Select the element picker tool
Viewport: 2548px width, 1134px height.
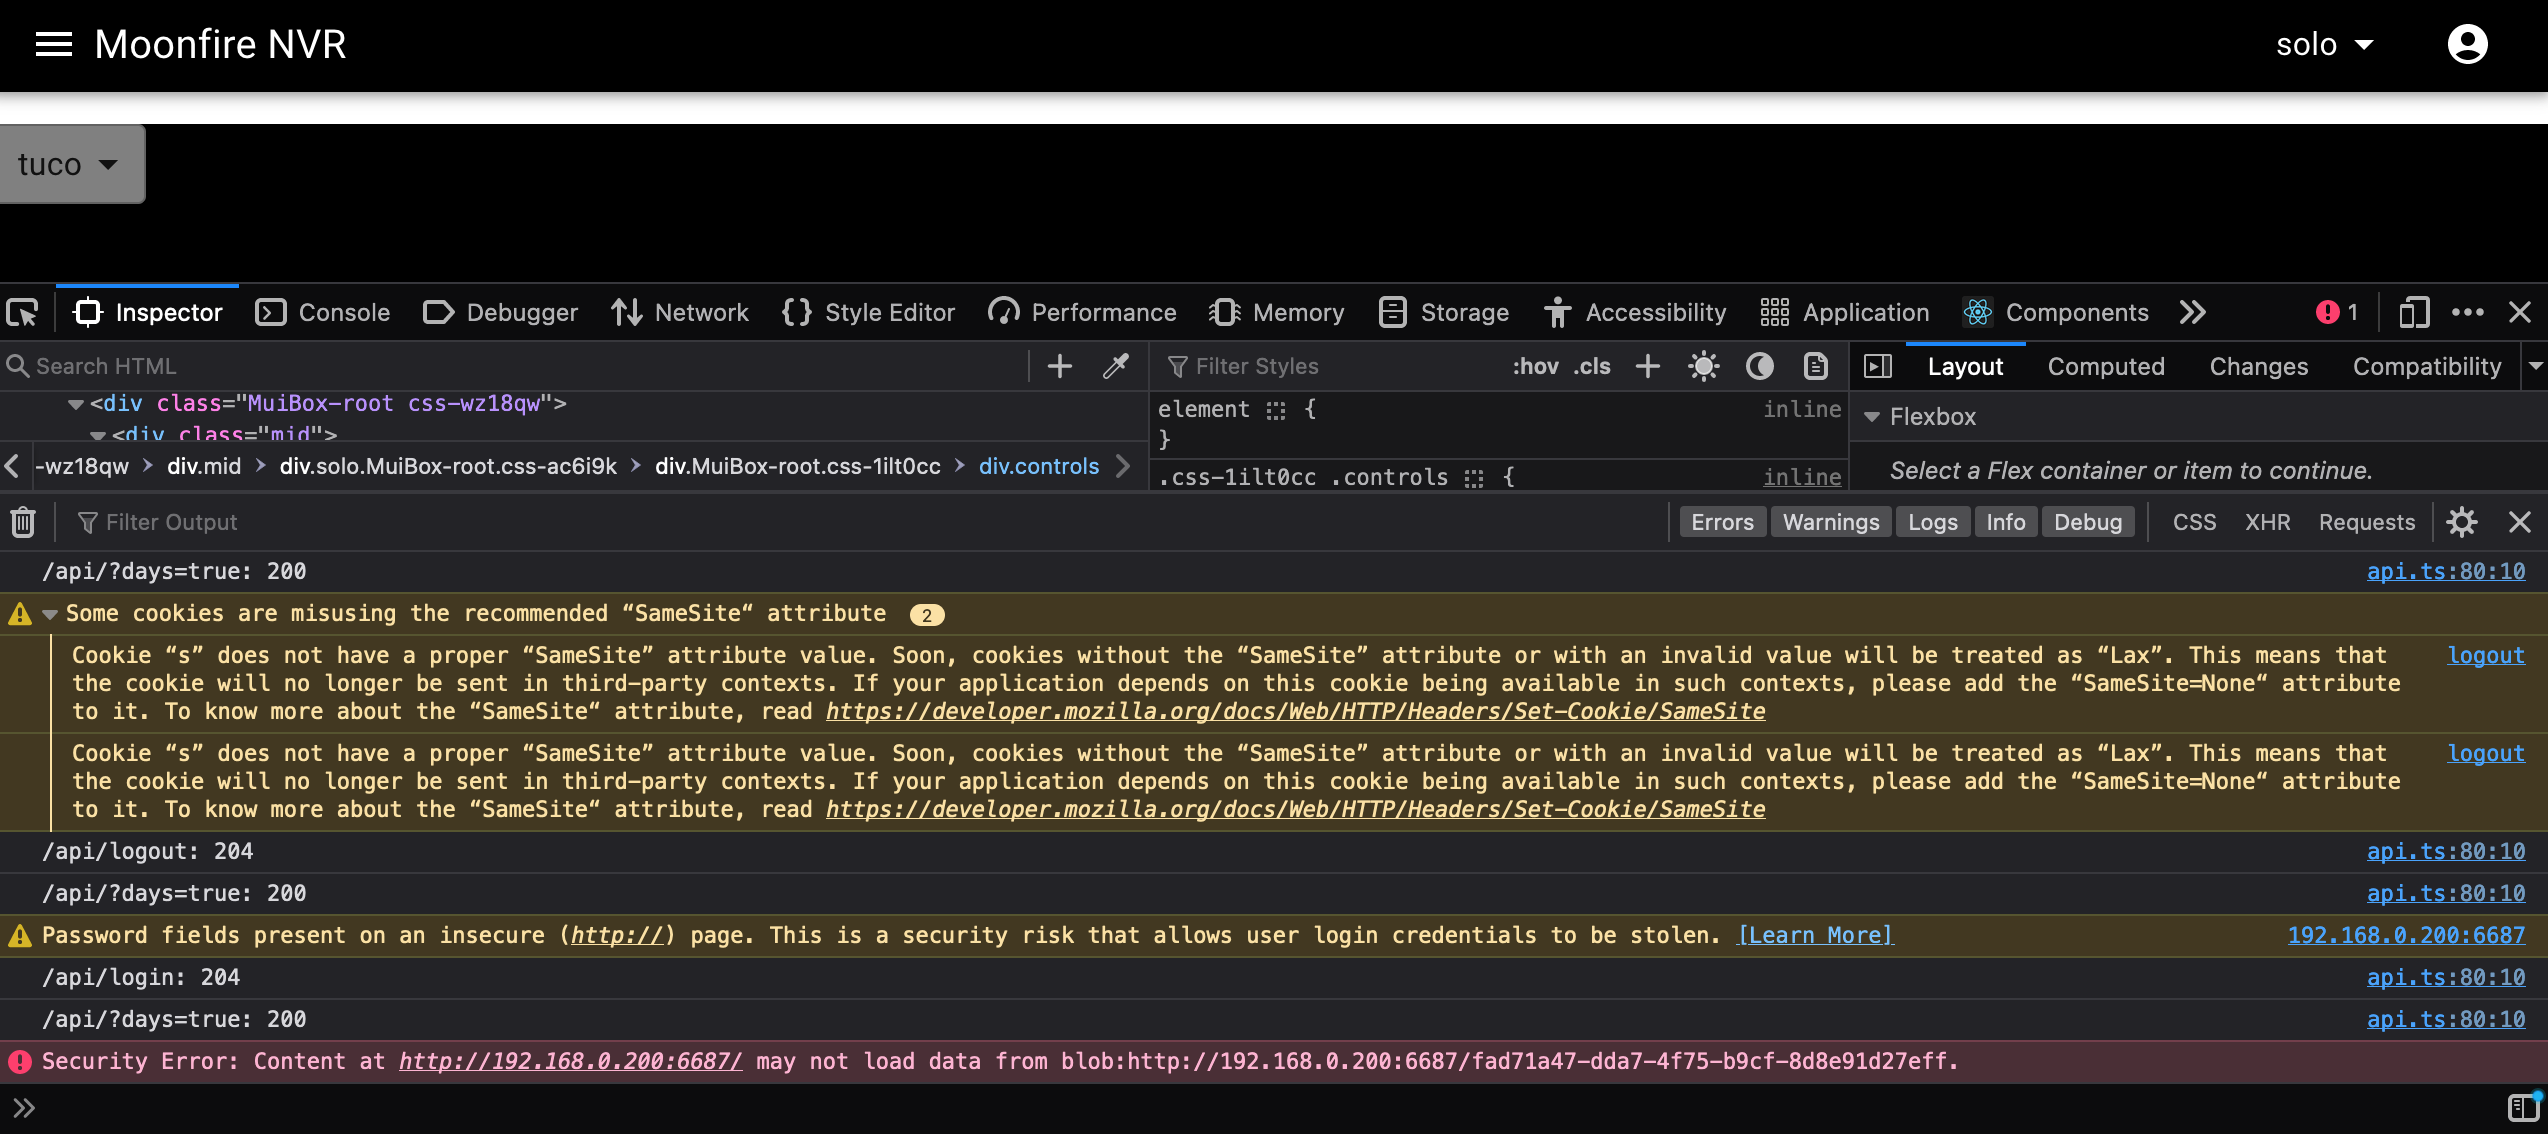pos(22,312)
